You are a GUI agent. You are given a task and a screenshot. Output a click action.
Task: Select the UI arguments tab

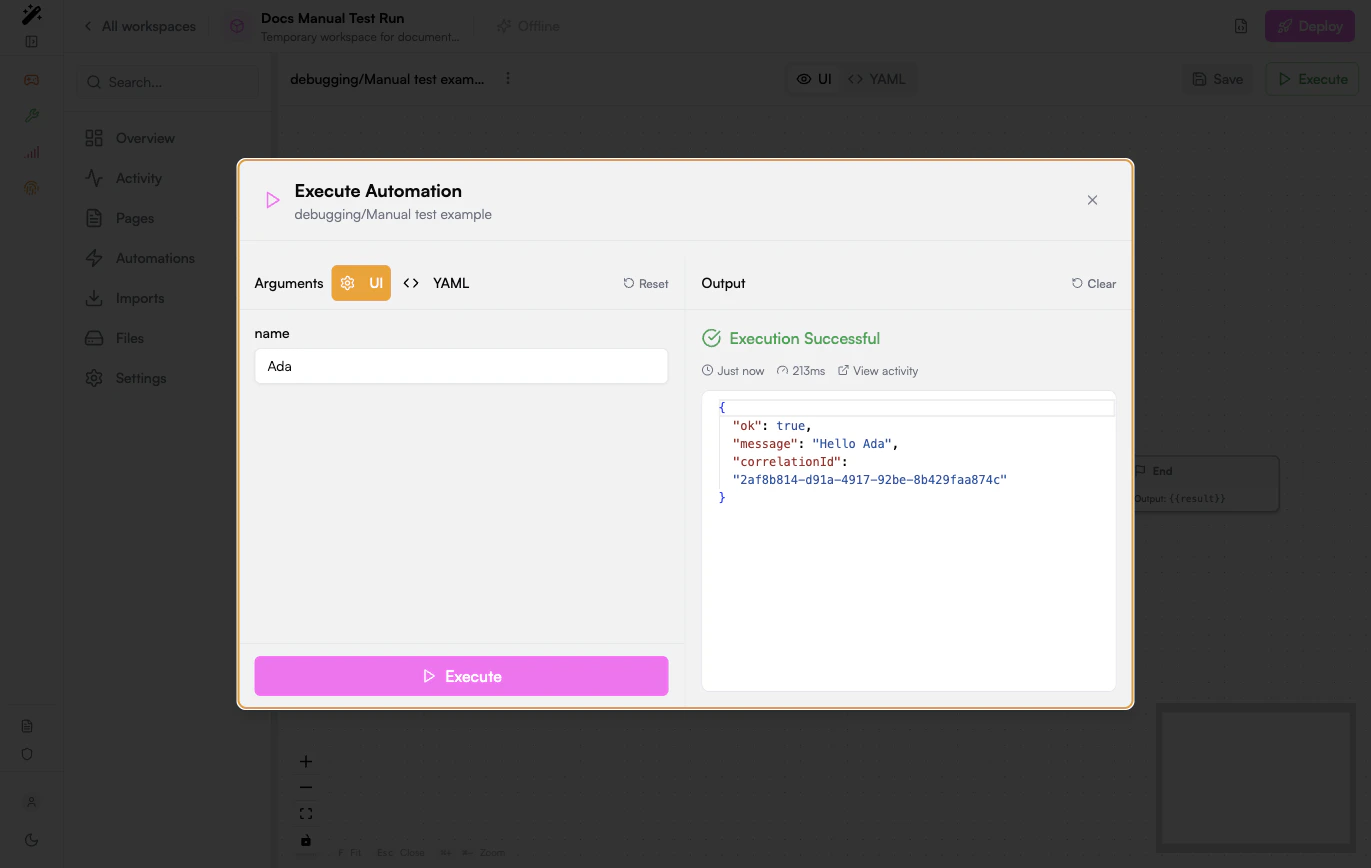point(361,283)
